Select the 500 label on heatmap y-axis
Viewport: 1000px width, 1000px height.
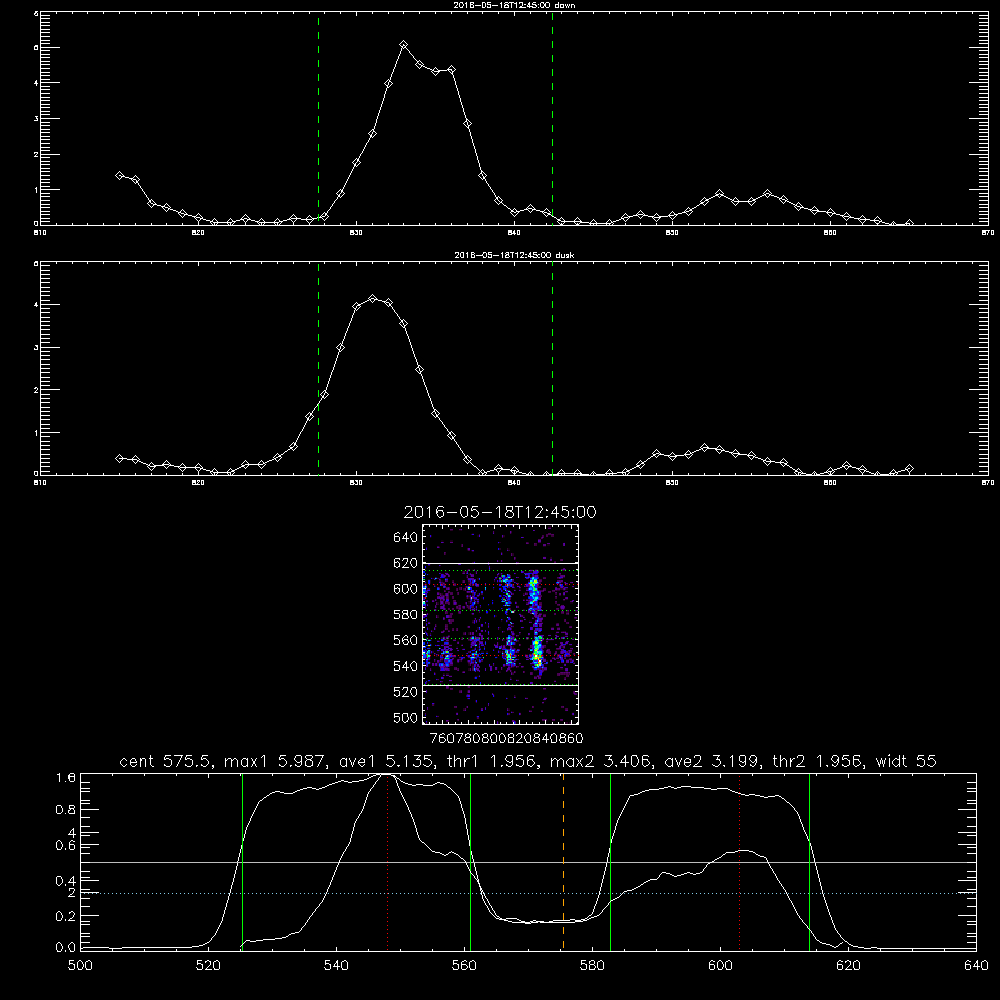tap(406, 717)
